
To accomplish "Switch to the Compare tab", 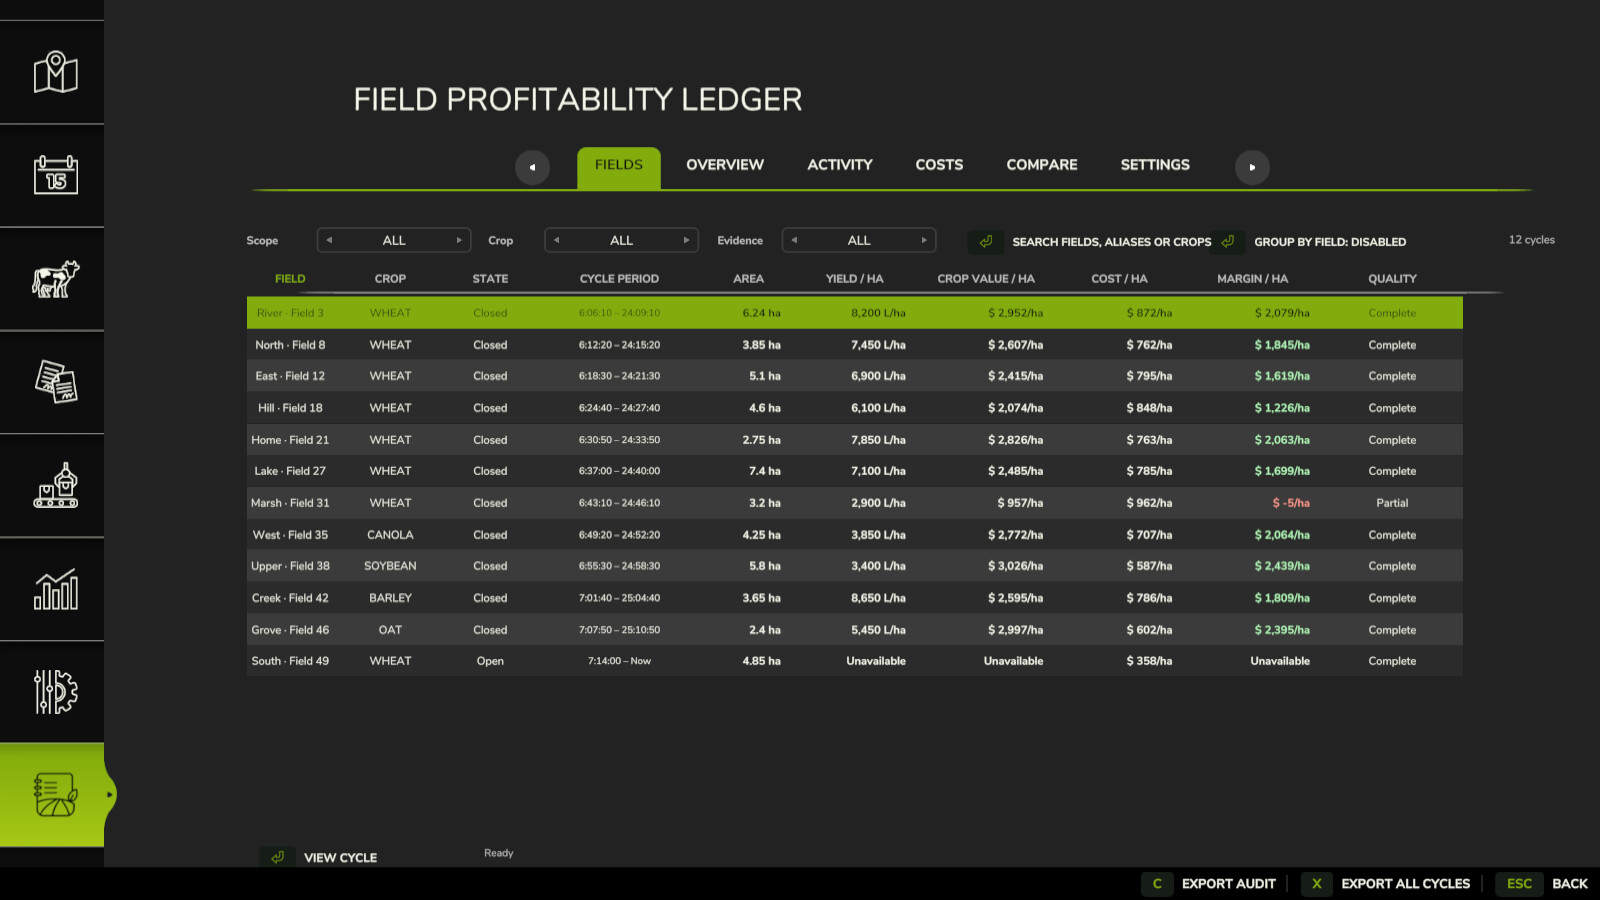I will [1042, 165].
